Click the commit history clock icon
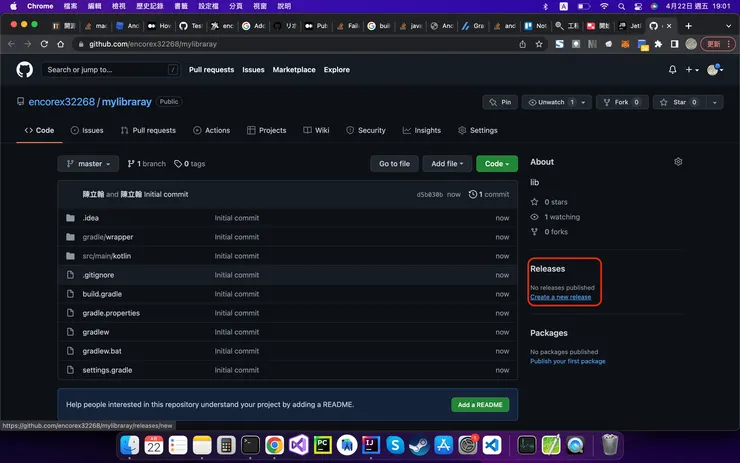Image resolution: width=740 pixels, height=463 pixels. pos(473,194)
